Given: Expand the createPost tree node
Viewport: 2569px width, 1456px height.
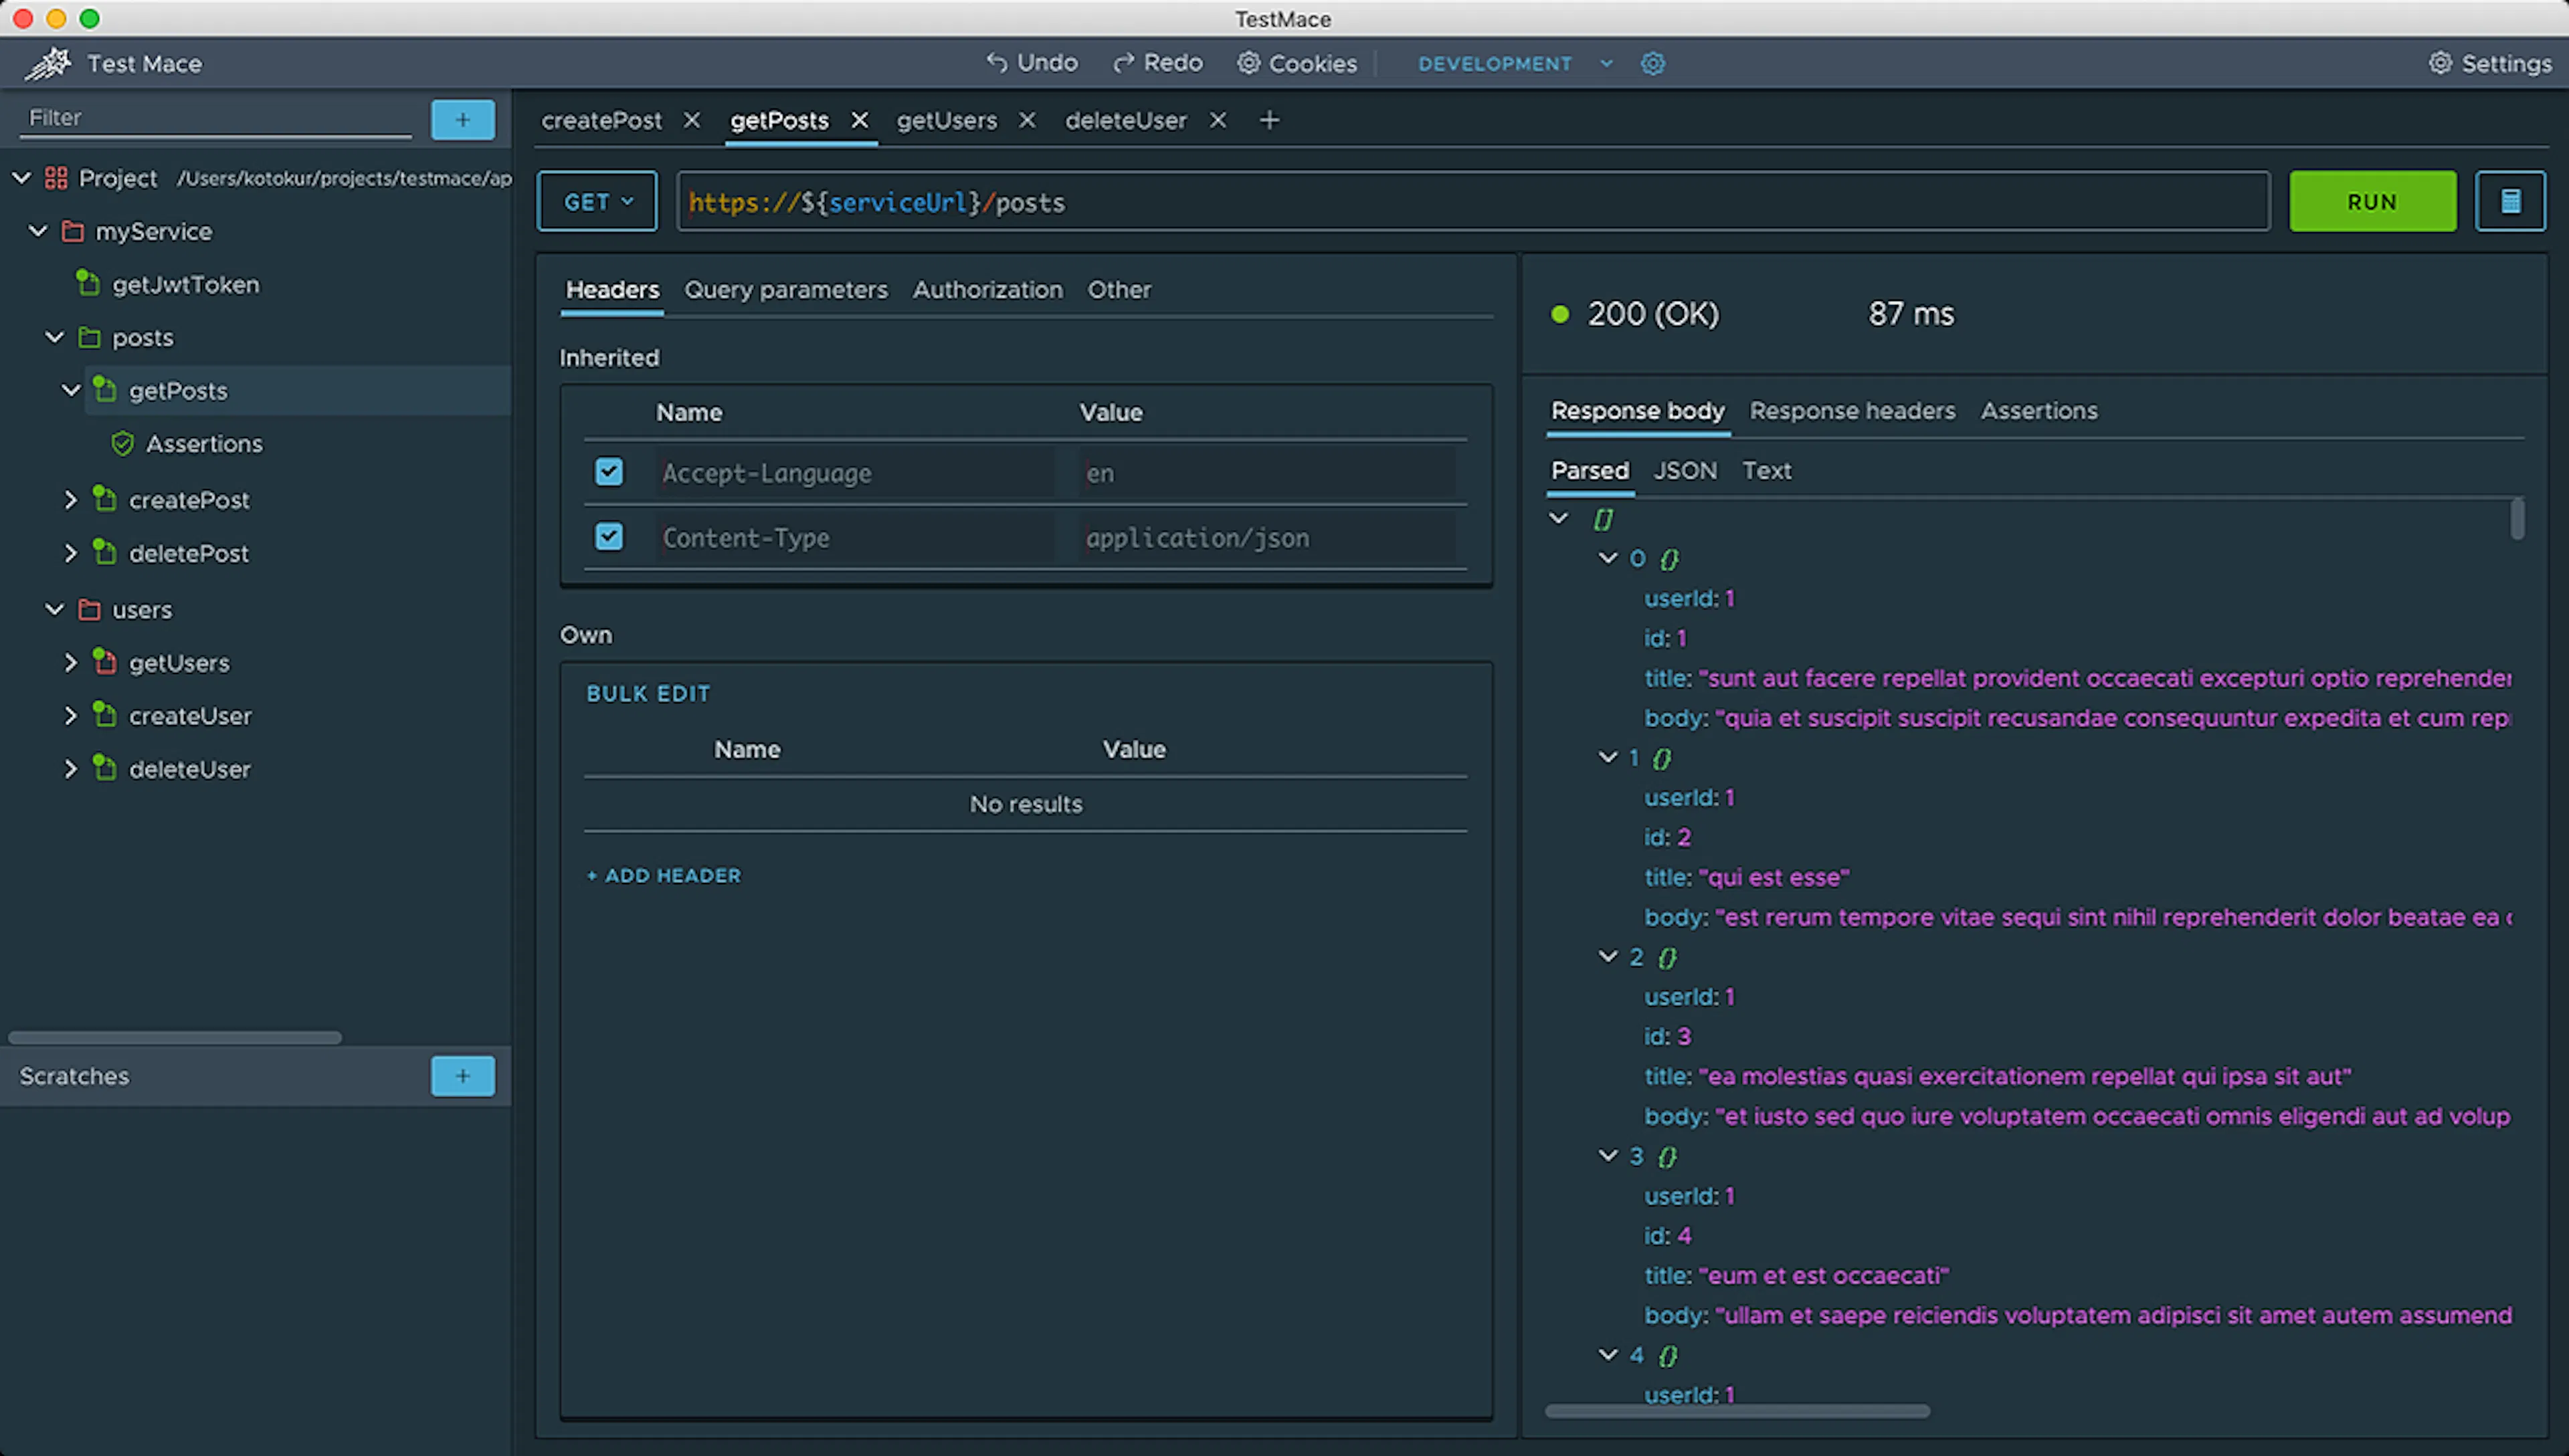Looking at the screenshot, I should point(71,499).
